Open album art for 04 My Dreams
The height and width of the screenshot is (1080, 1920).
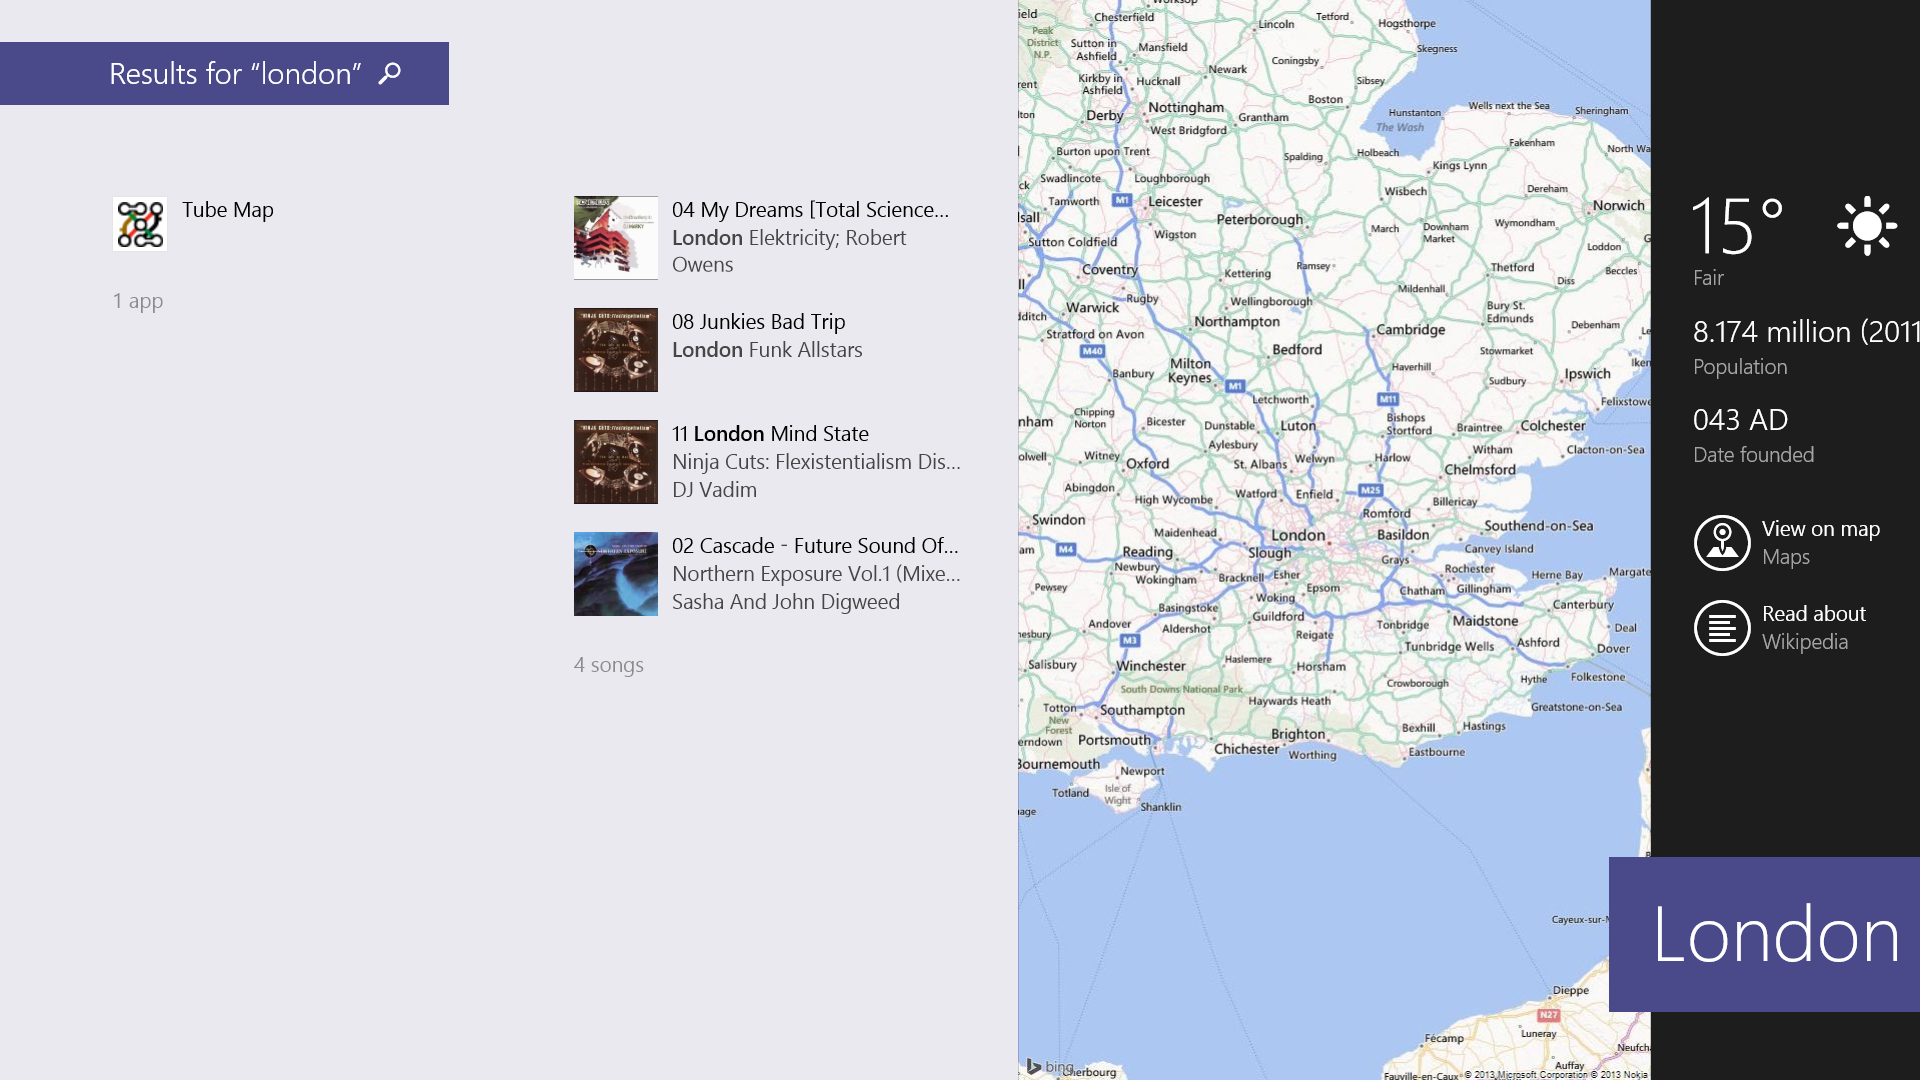(x=616, y=238)
